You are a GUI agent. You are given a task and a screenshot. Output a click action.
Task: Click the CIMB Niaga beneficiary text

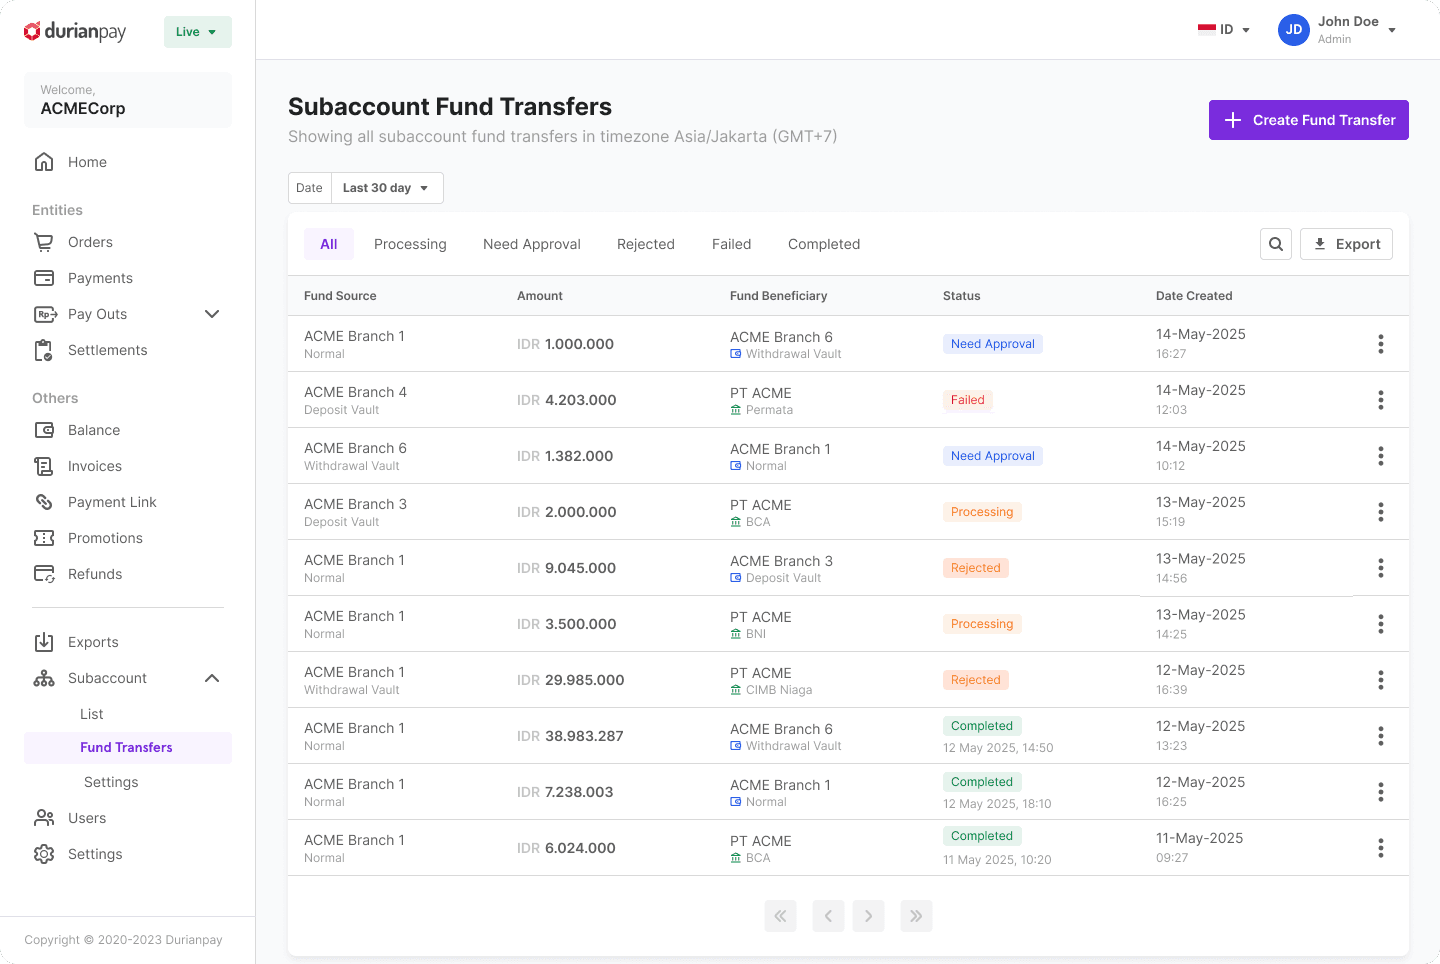tap(779, 690)
